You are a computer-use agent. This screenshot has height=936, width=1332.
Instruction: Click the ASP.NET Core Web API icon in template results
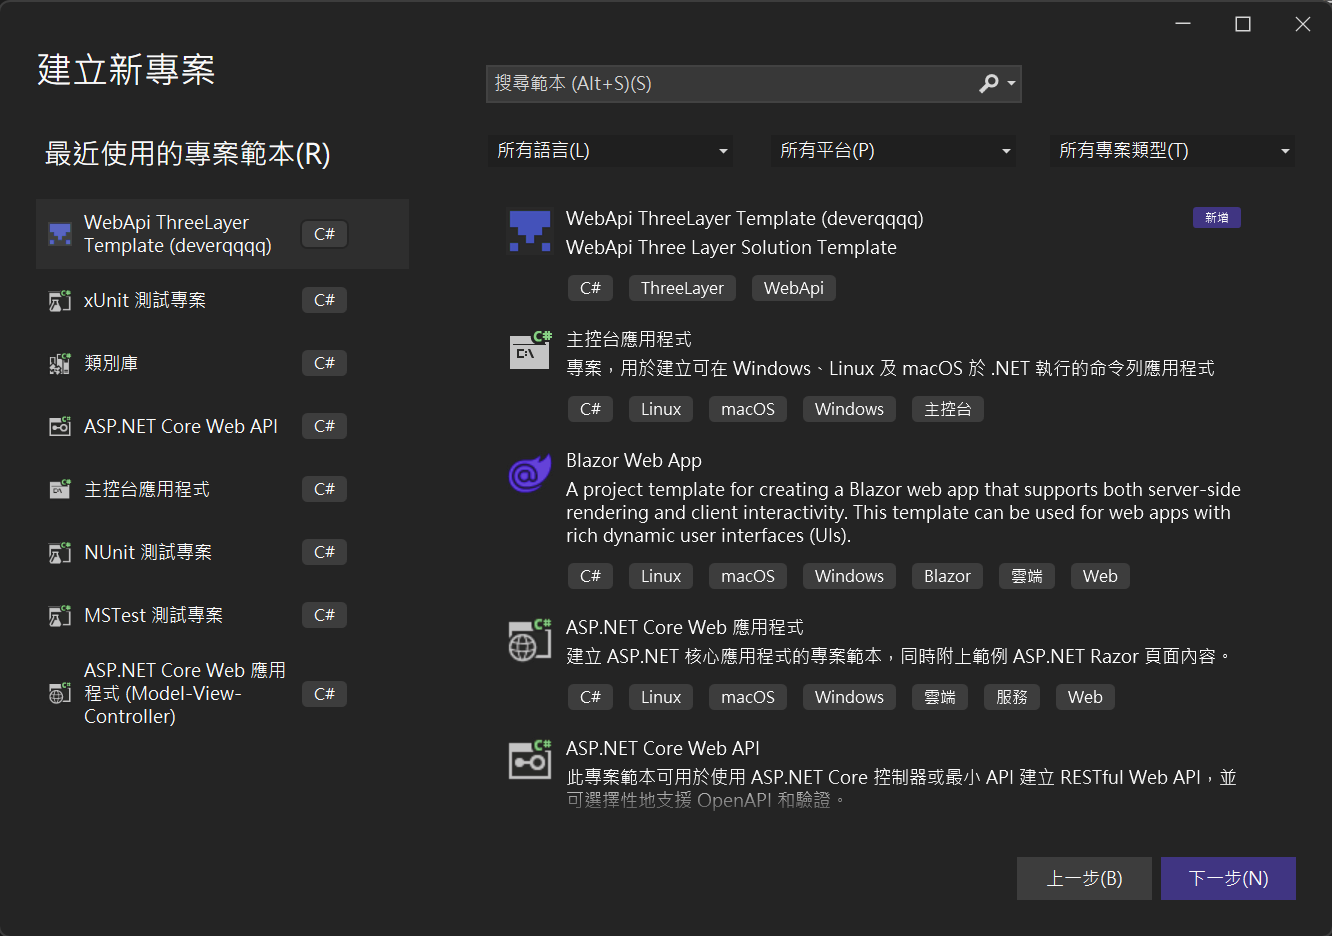click(529, 760)
